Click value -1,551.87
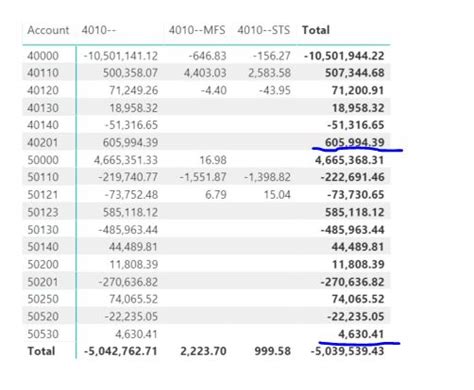The width and height of the screenshot is (474, 390). pos(203,177)
